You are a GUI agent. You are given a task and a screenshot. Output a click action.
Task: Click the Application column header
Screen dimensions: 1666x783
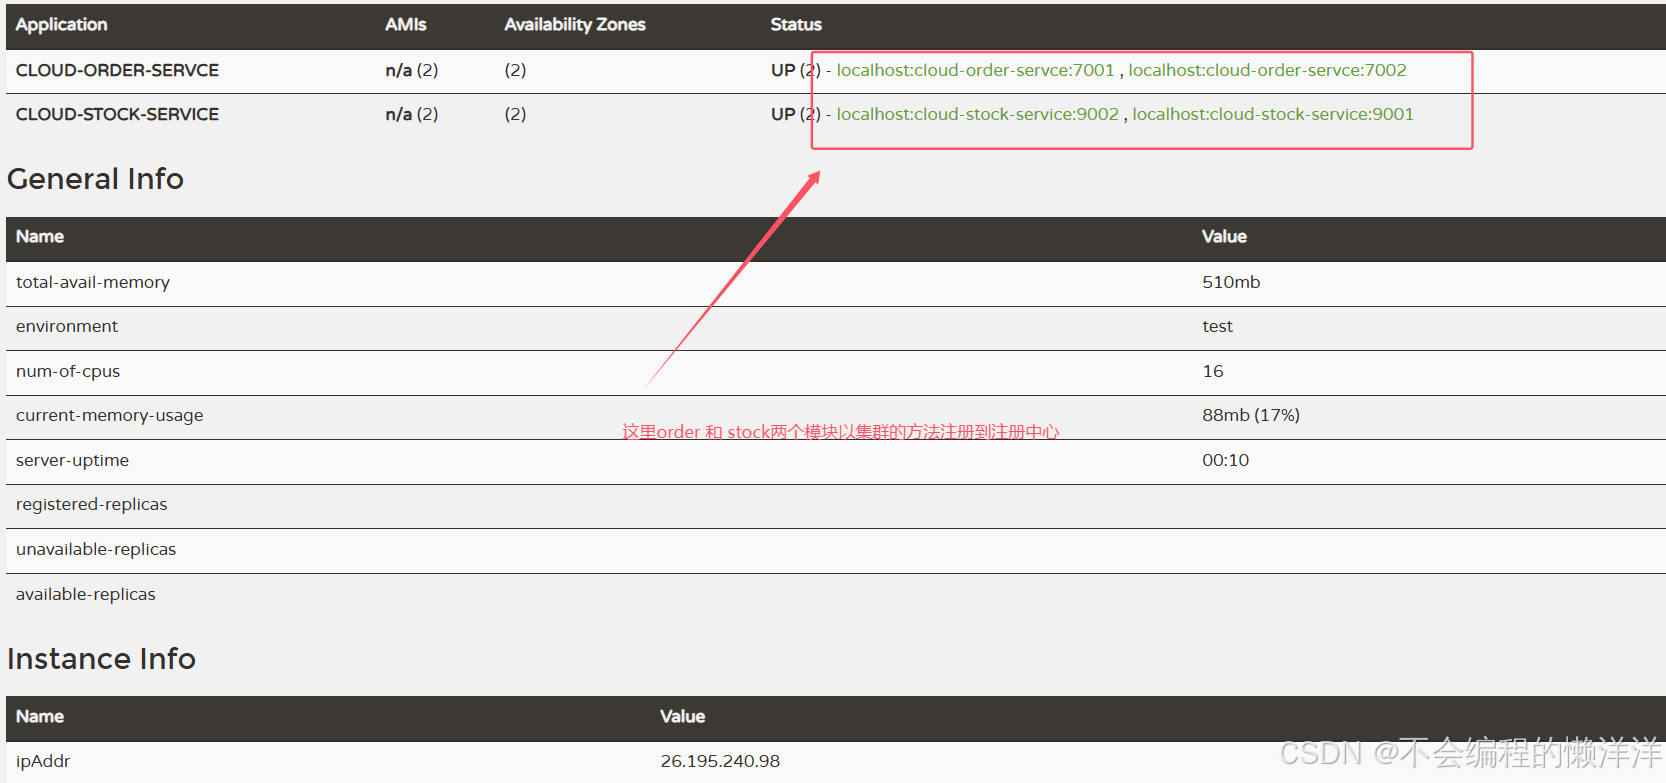(x=61, y=25)
